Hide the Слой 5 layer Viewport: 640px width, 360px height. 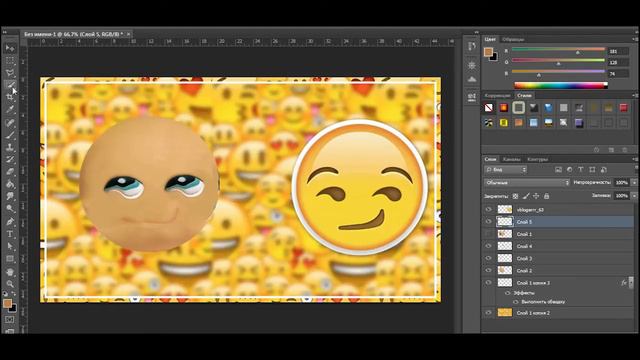[488, 222]
